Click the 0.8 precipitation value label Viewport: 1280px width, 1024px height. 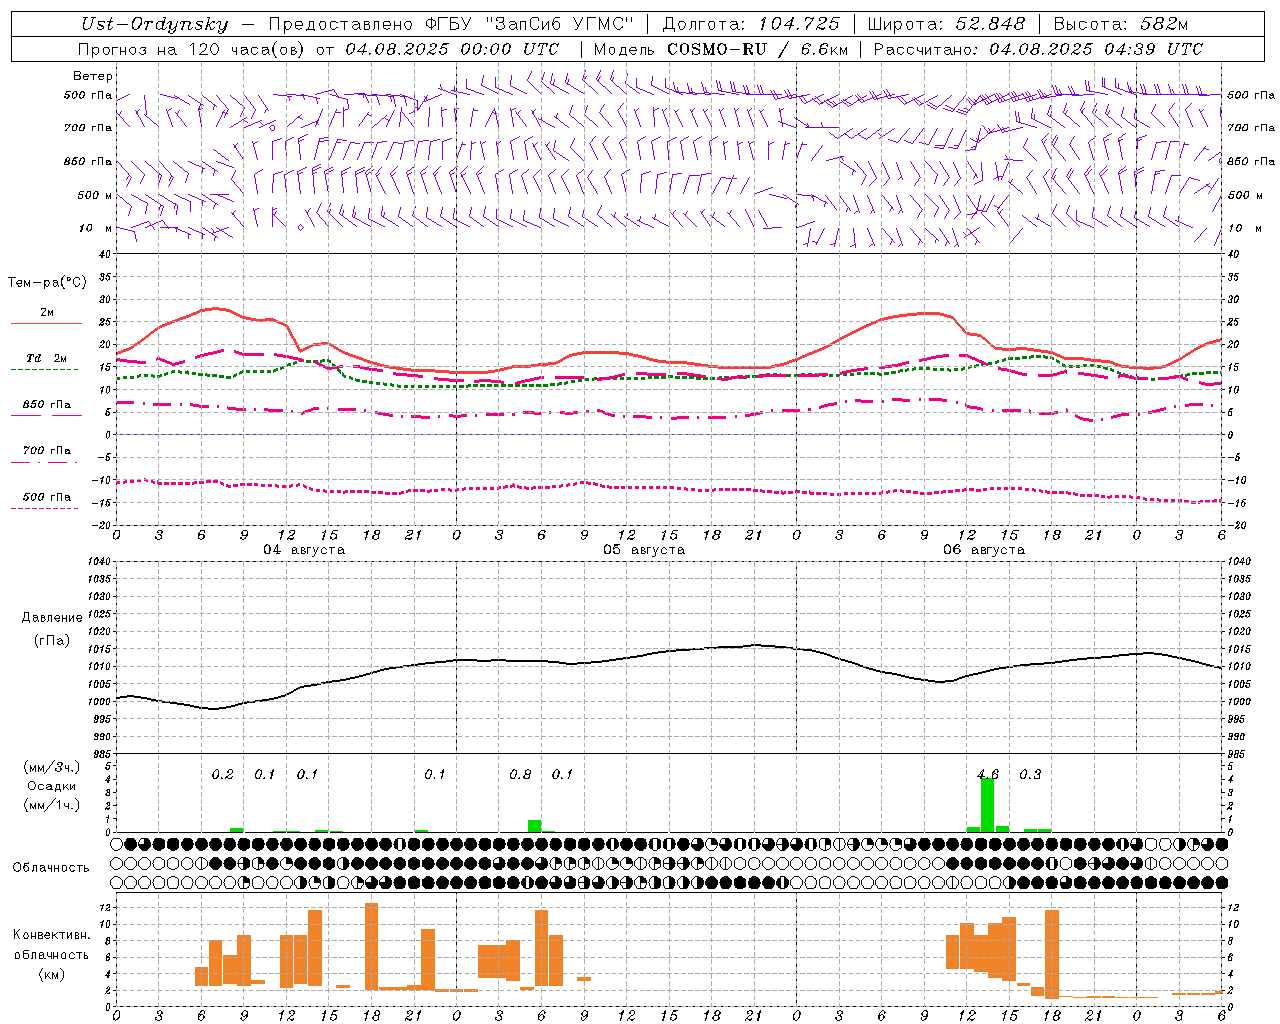[520, 774]
